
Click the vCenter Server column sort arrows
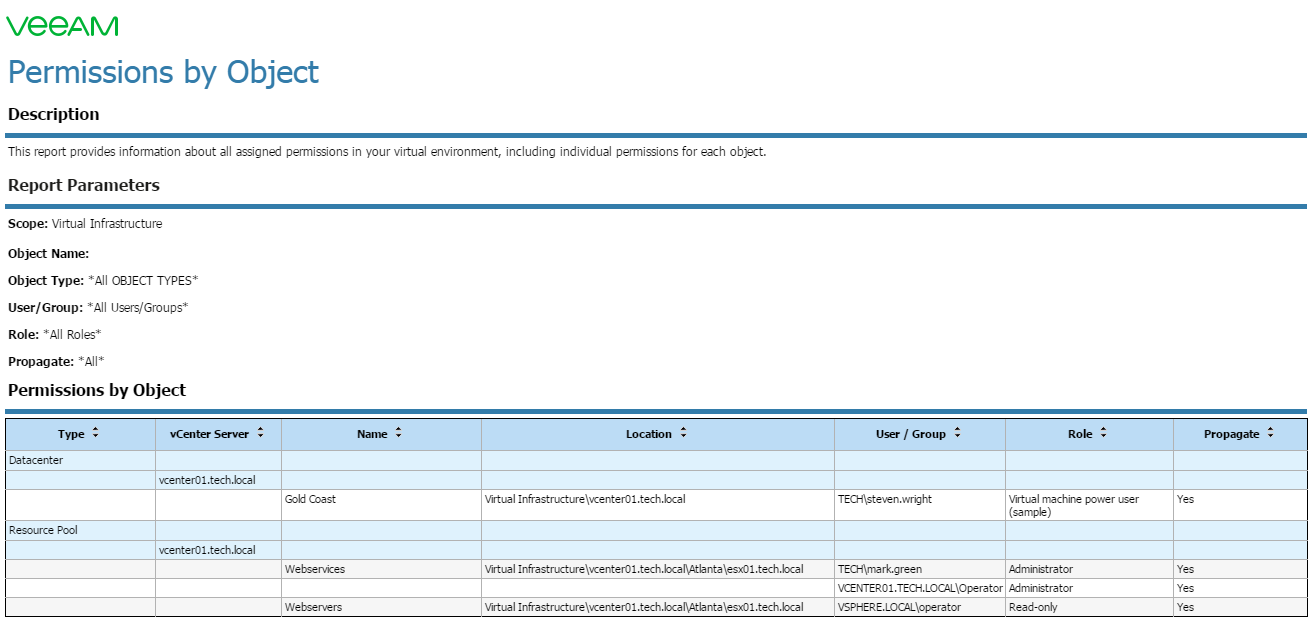coord(260,433)
